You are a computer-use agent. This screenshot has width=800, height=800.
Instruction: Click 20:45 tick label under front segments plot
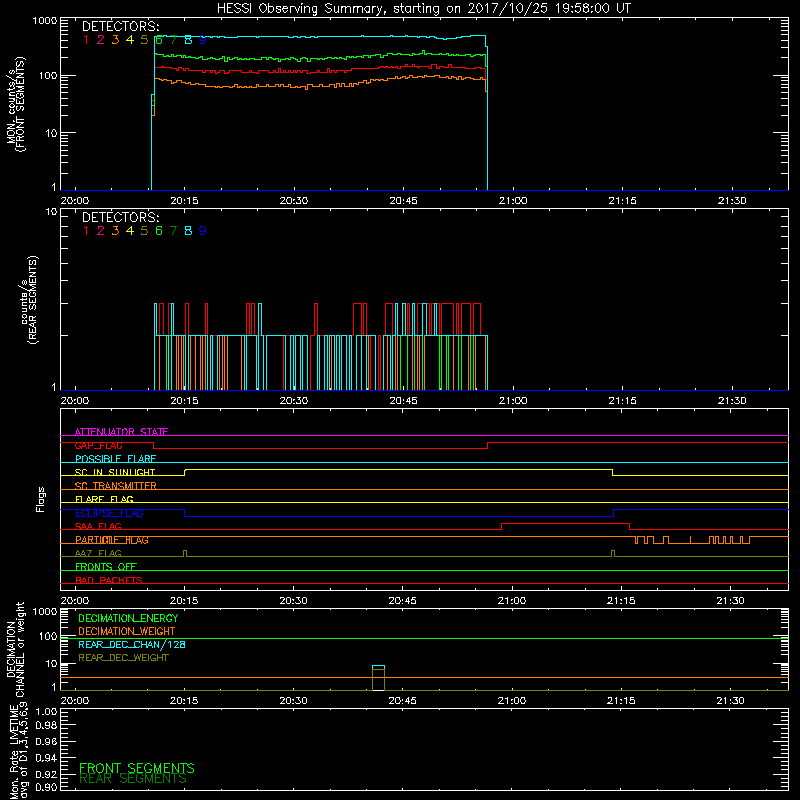(404, 201)
